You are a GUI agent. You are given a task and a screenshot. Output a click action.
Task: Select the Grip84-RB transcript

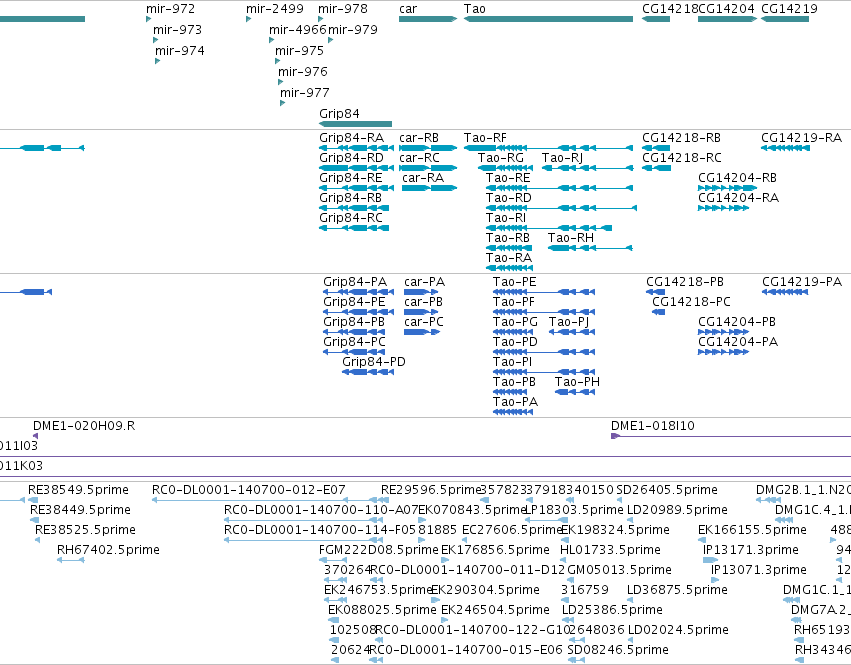354,208
